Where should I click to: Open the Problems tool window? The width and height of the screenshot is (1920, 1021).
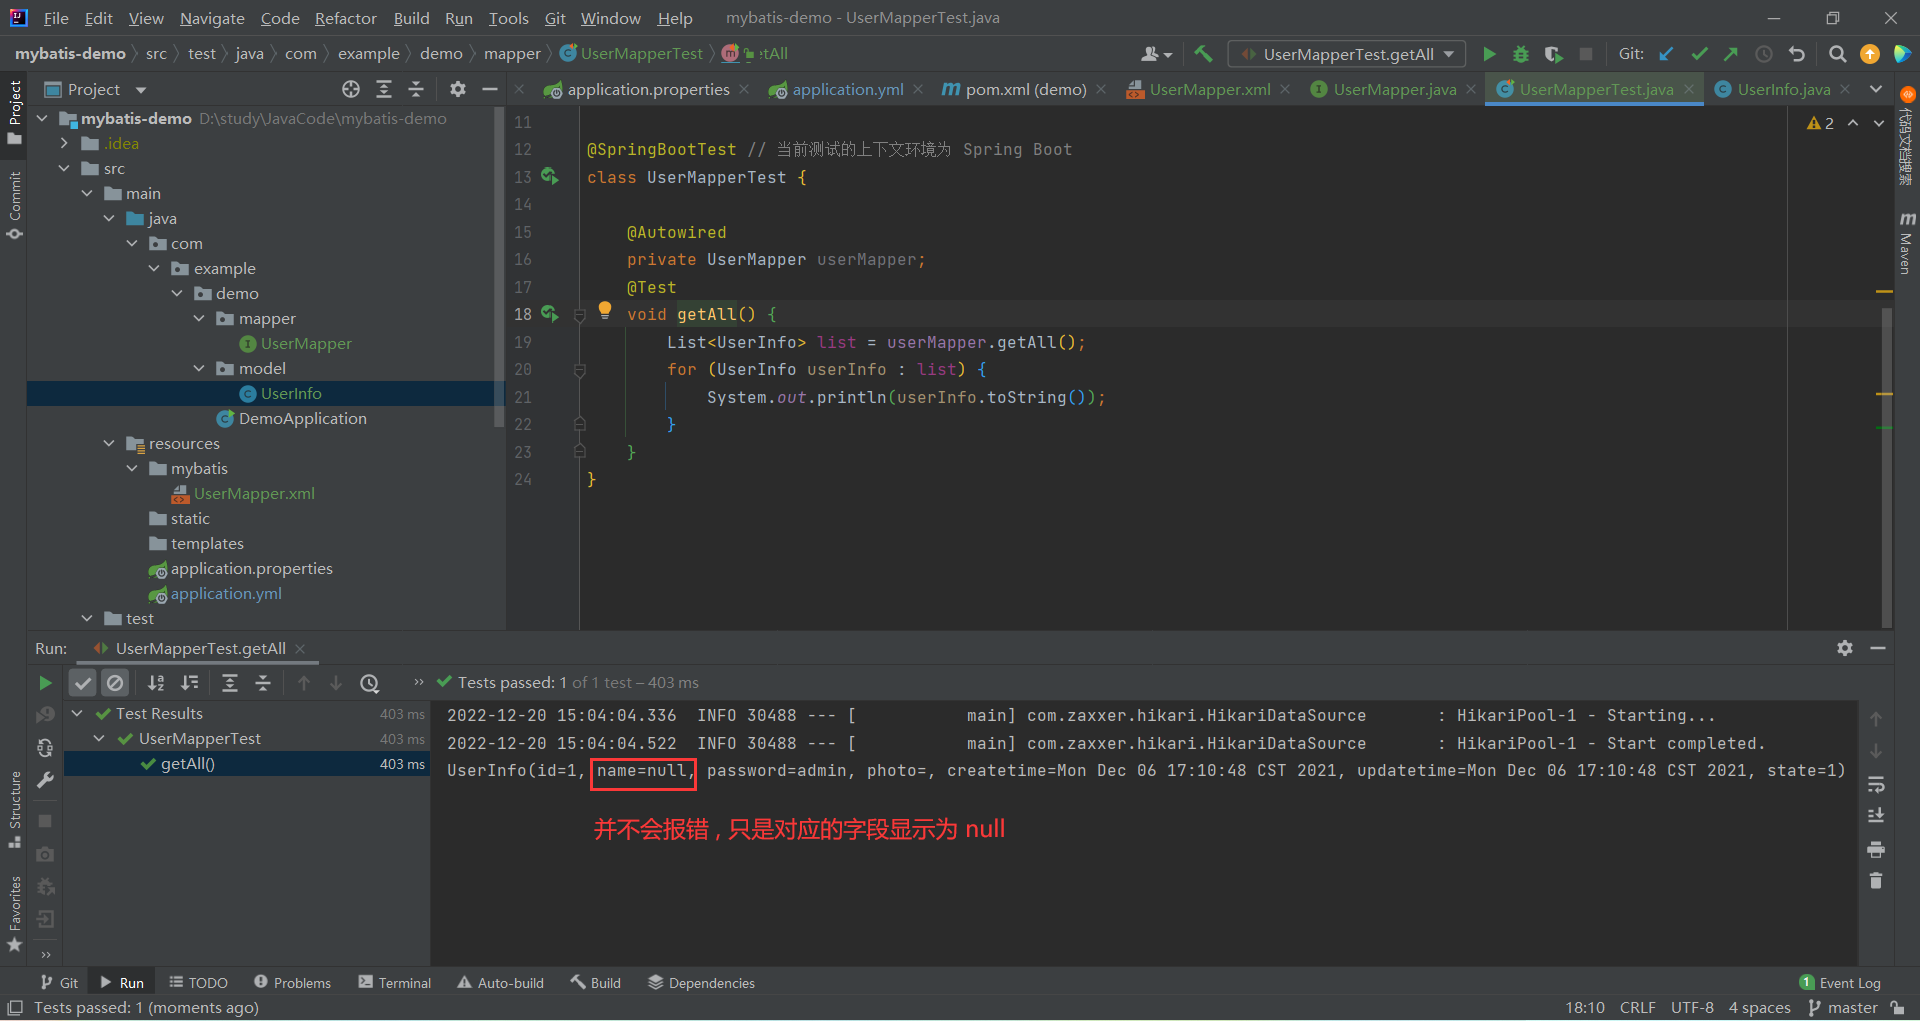coord(292,983)
